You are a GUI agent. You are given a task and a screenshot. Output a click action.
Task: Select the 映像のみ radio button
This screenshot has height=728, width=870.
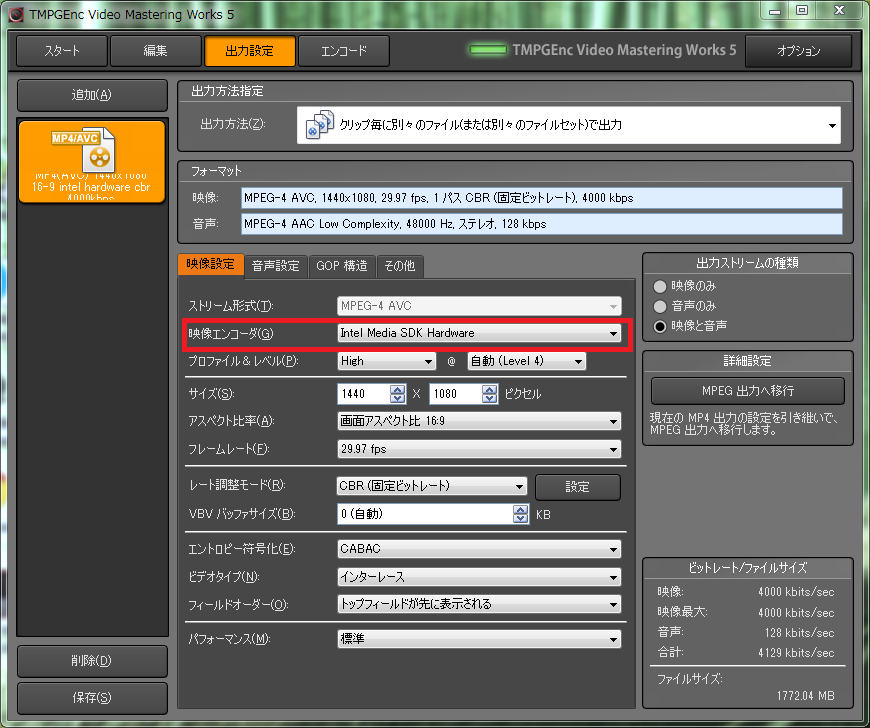tap(660, 286)
